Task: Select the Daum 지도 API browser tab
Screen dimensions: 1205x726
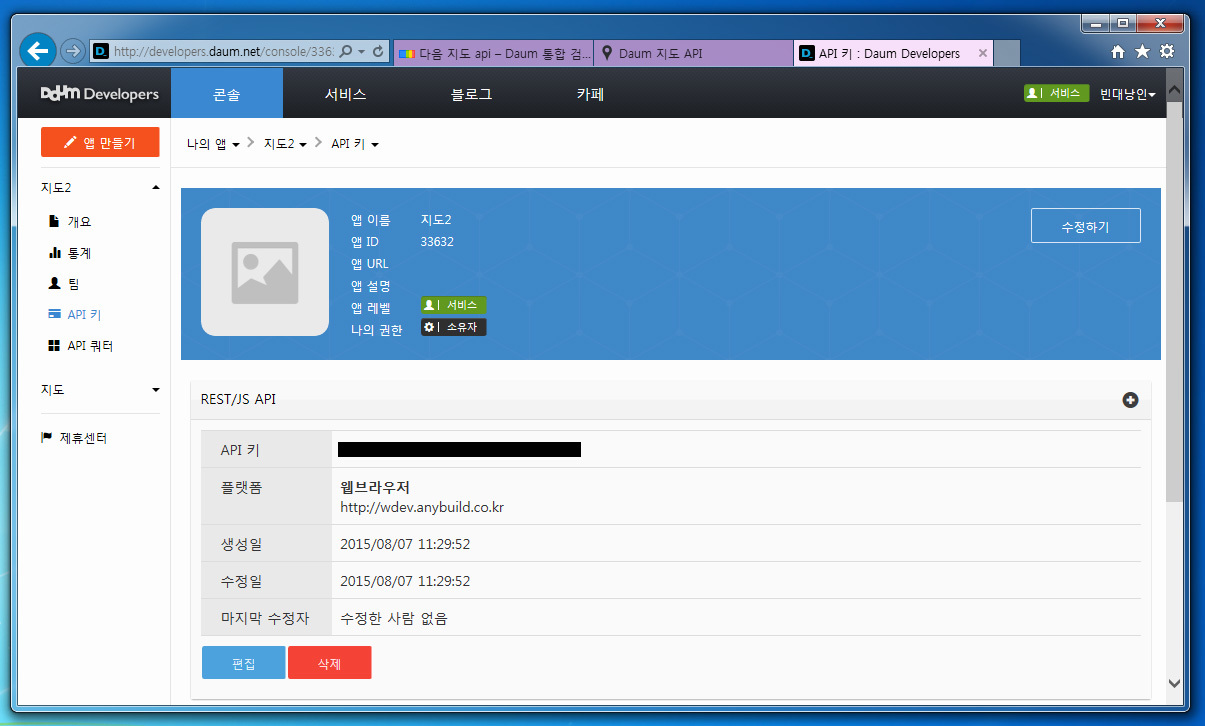Action: point(660,53)
